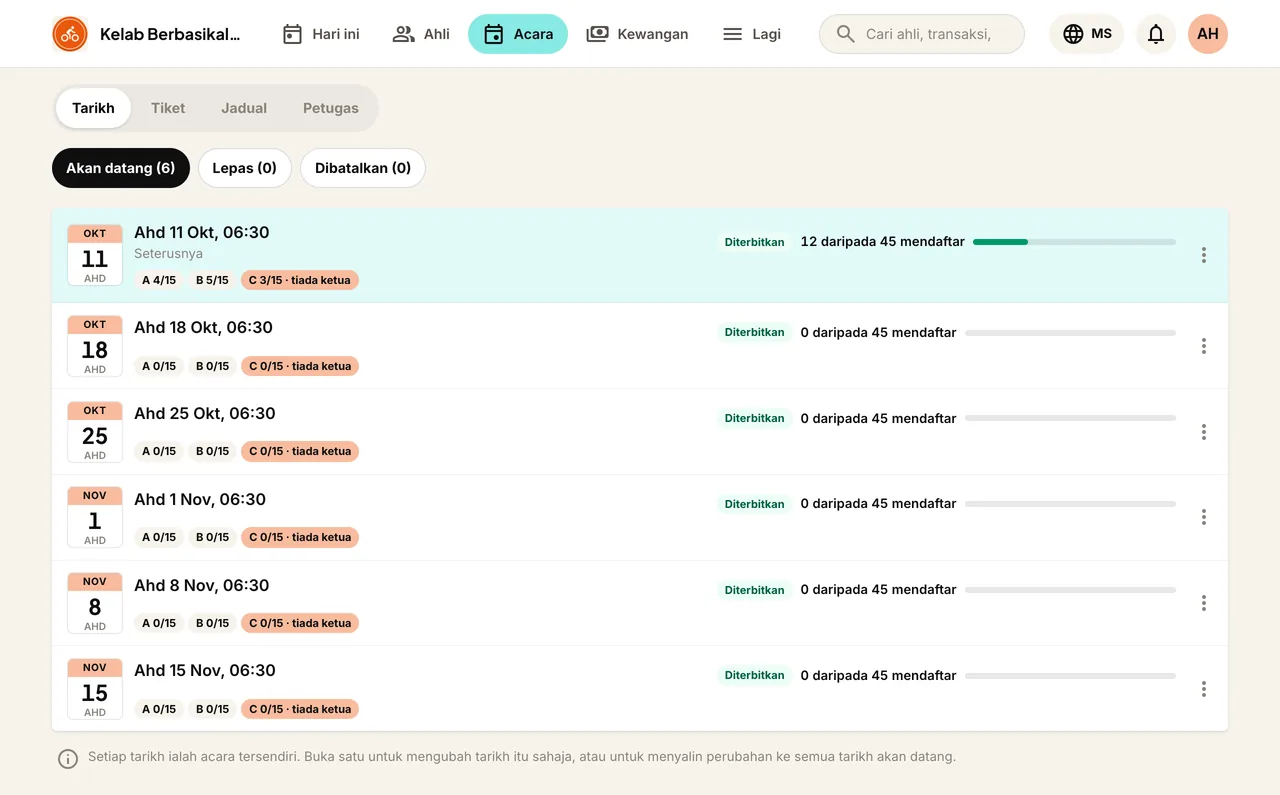Click the orange bicycle club logo
This screenshot has width=1280, height=795.
70,34
